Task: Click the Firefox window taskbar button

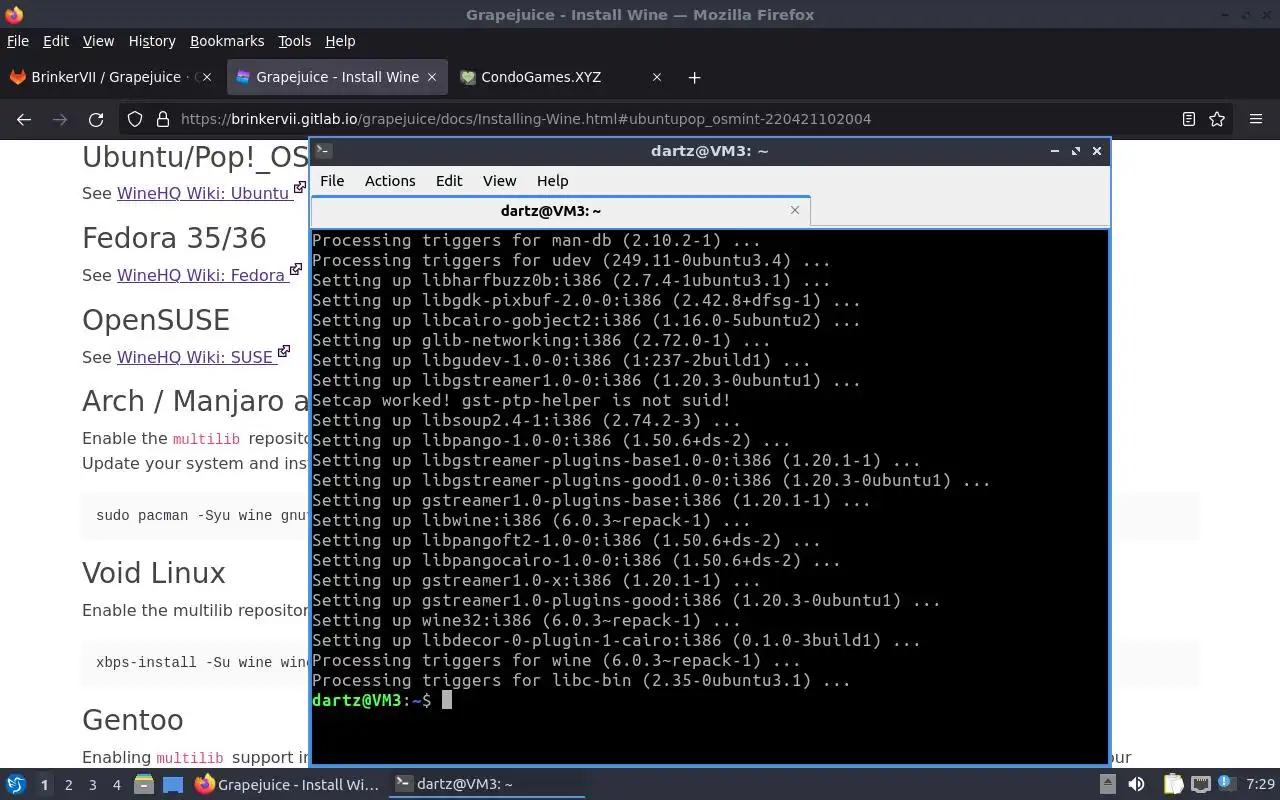Action: pyautogui.click(x=287, y=785)
